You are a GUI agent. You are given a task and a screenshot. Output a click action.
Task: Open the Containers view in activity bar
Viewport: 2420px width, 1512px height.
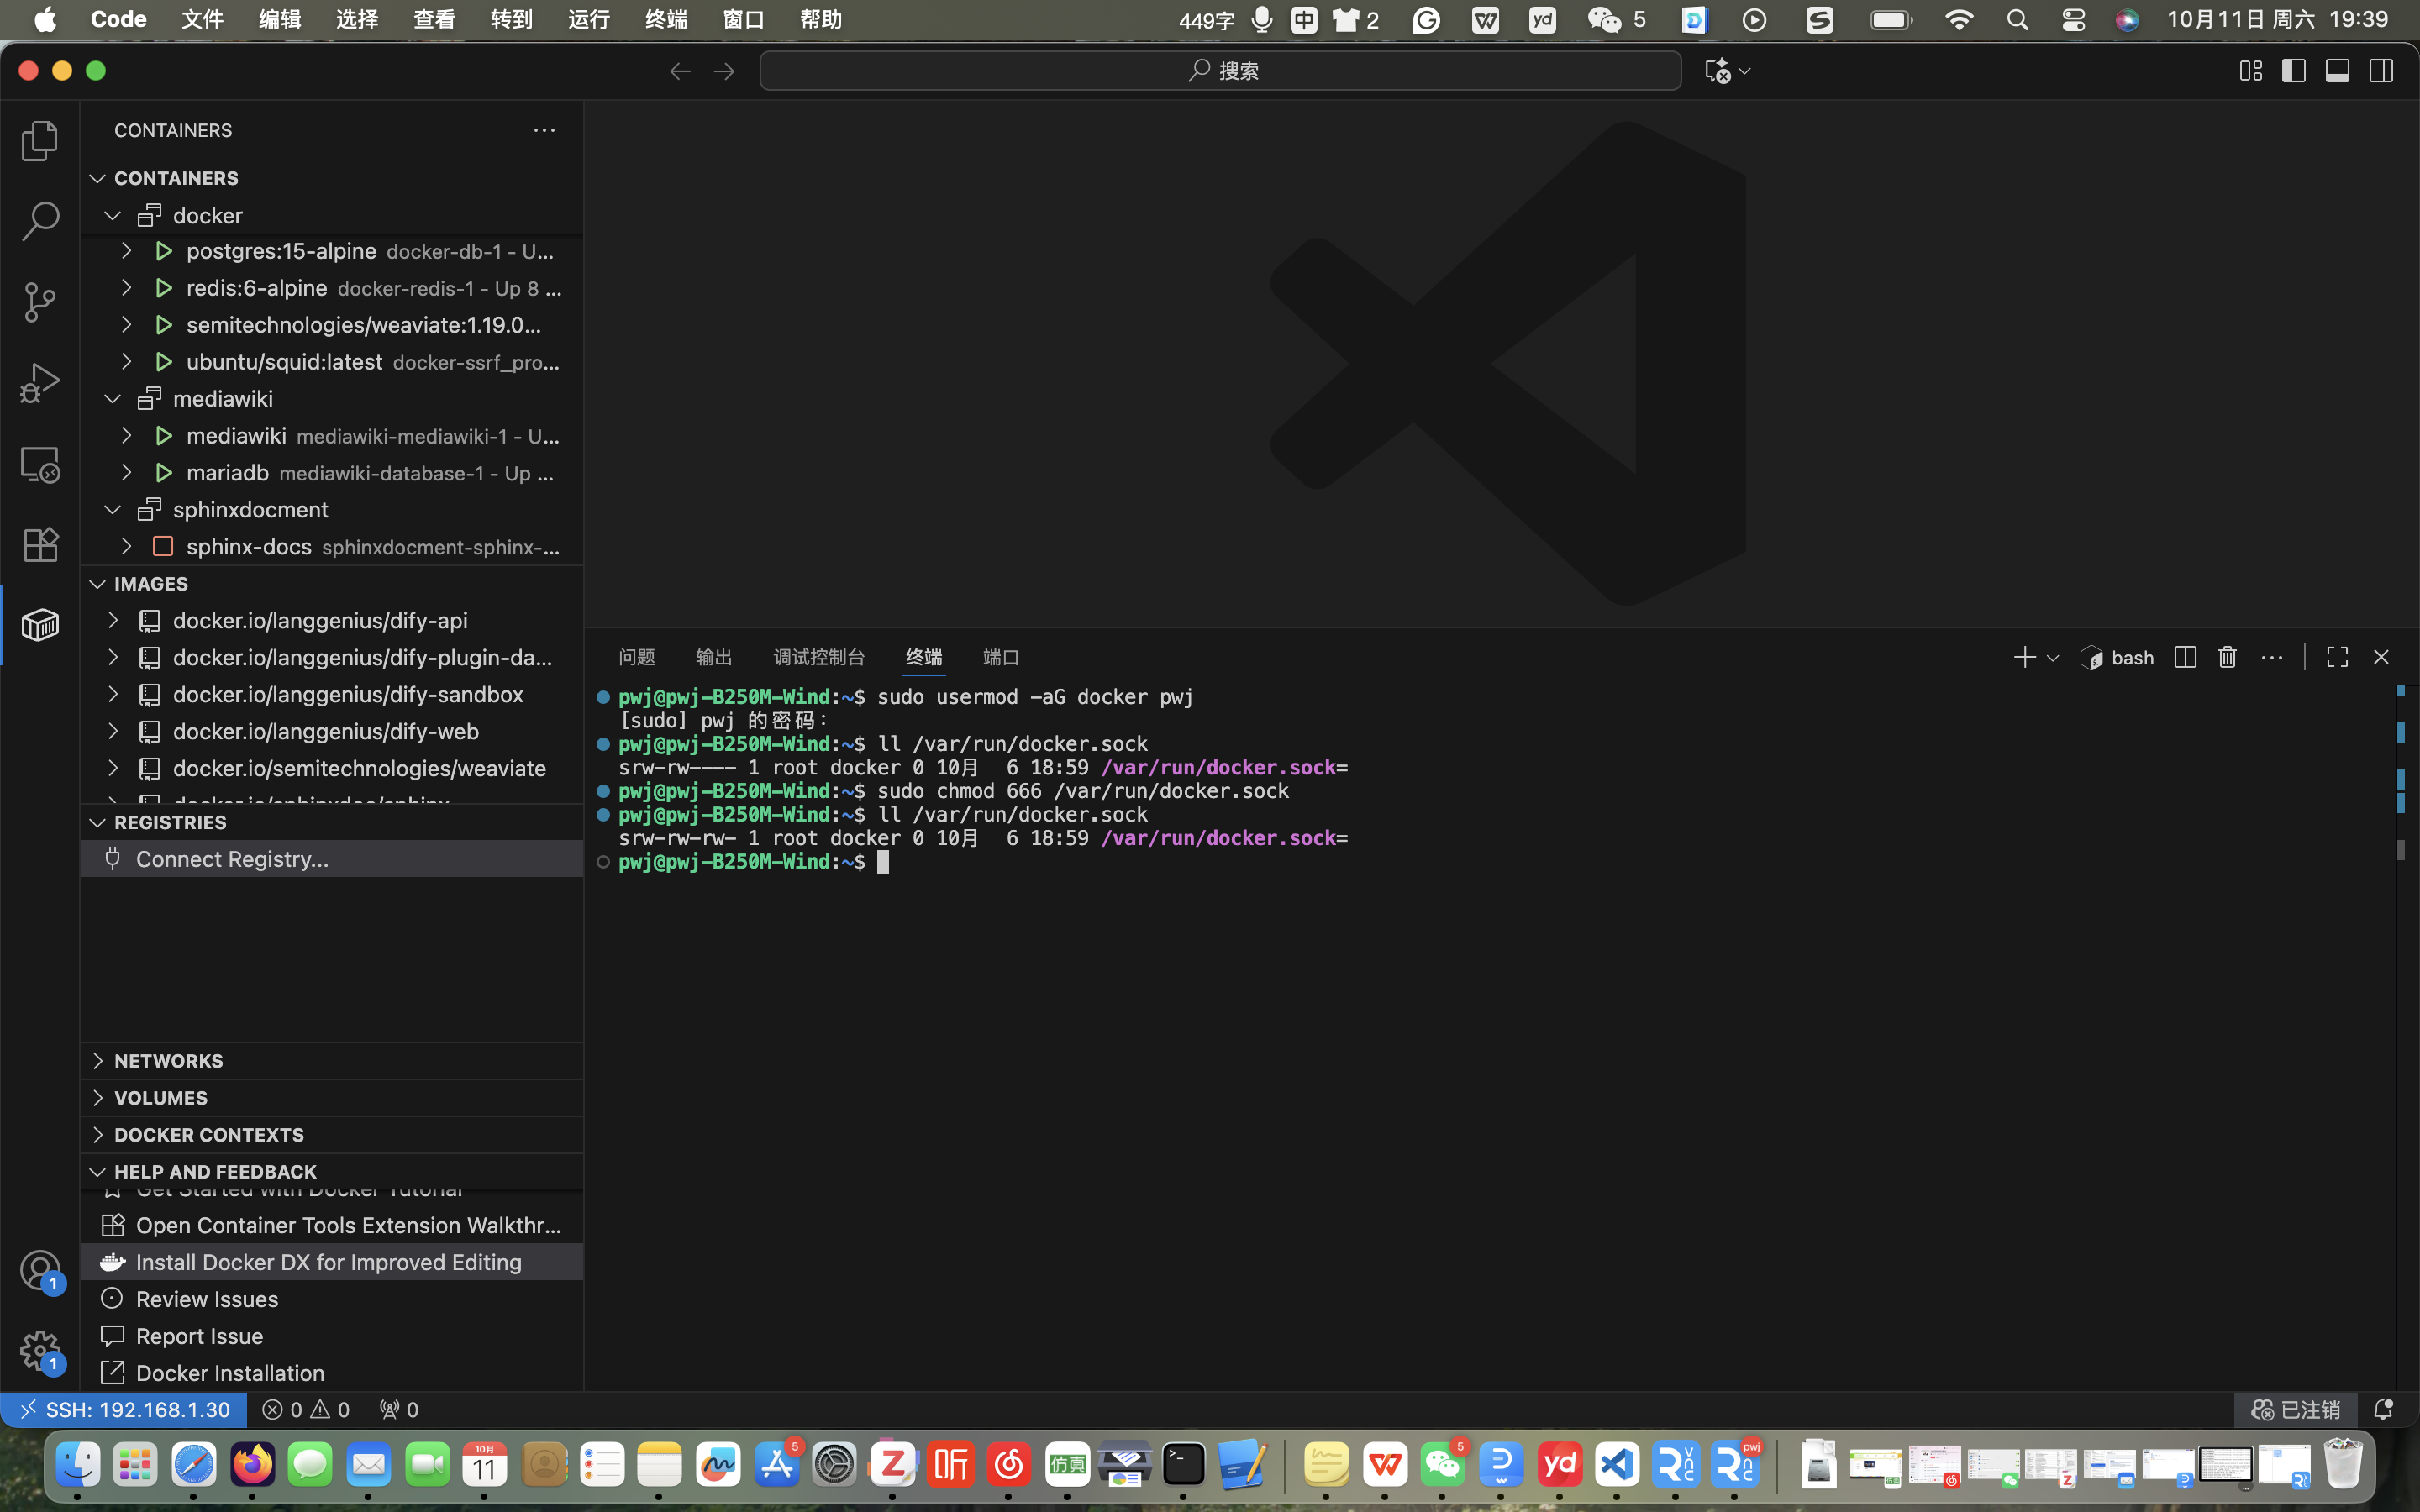[40, 626]
